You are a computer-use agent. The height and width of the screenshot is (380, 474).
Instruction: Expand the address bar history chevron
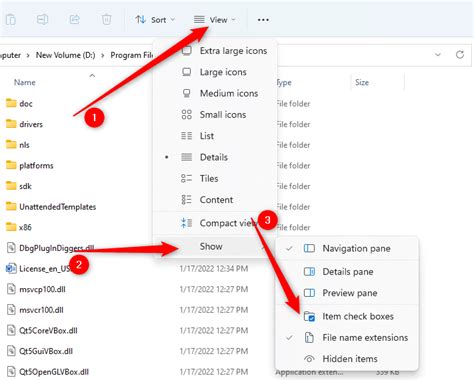pos(438,55)
